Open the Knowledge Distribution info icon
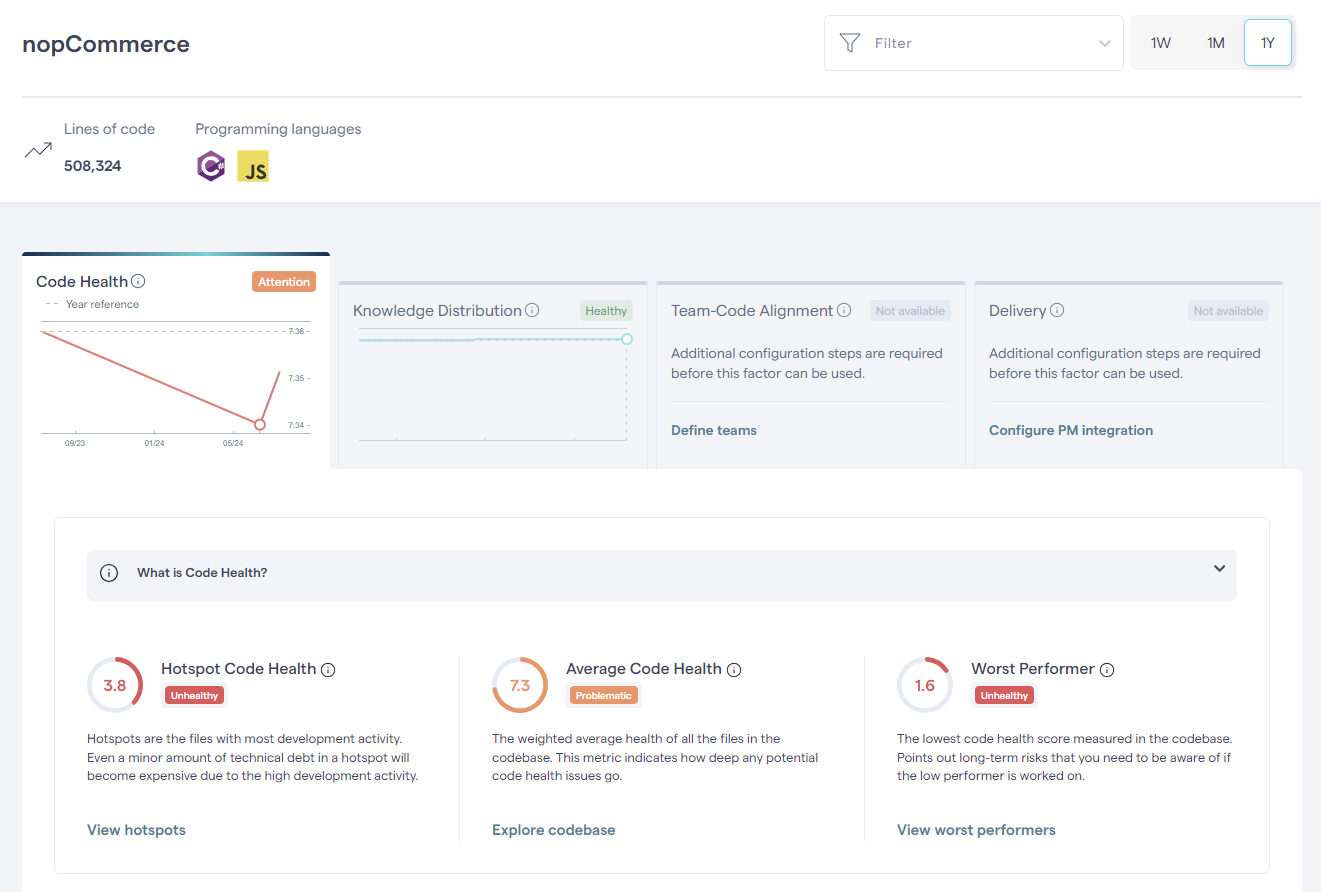Screen dimensions: 1321x892 pos(533,310)
